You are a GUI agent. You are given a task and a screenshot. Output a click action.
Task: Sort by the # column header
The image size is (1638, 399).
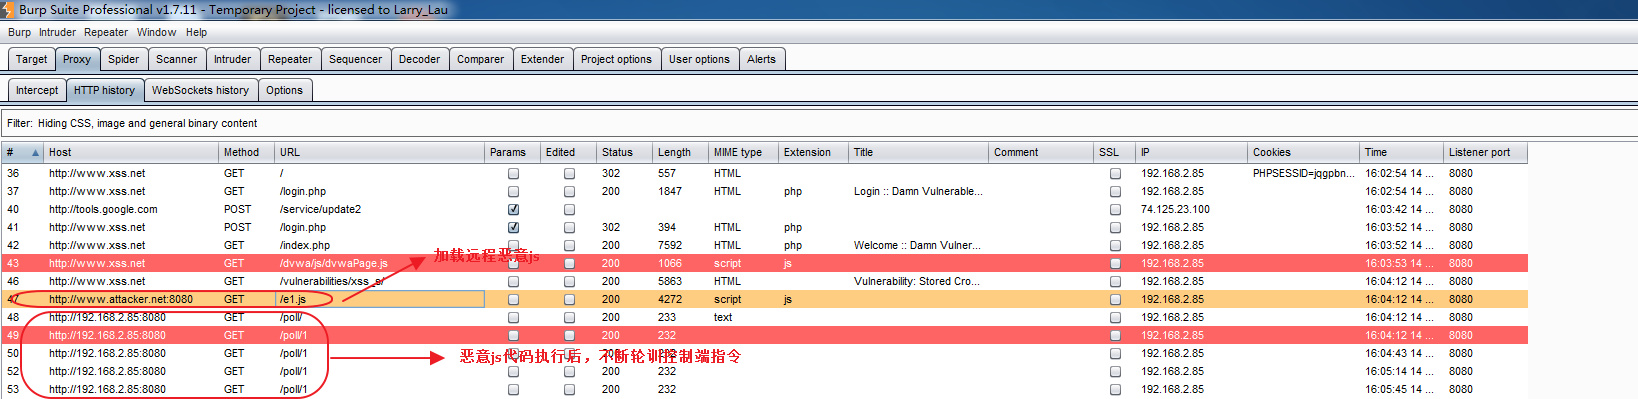(22, 152)
